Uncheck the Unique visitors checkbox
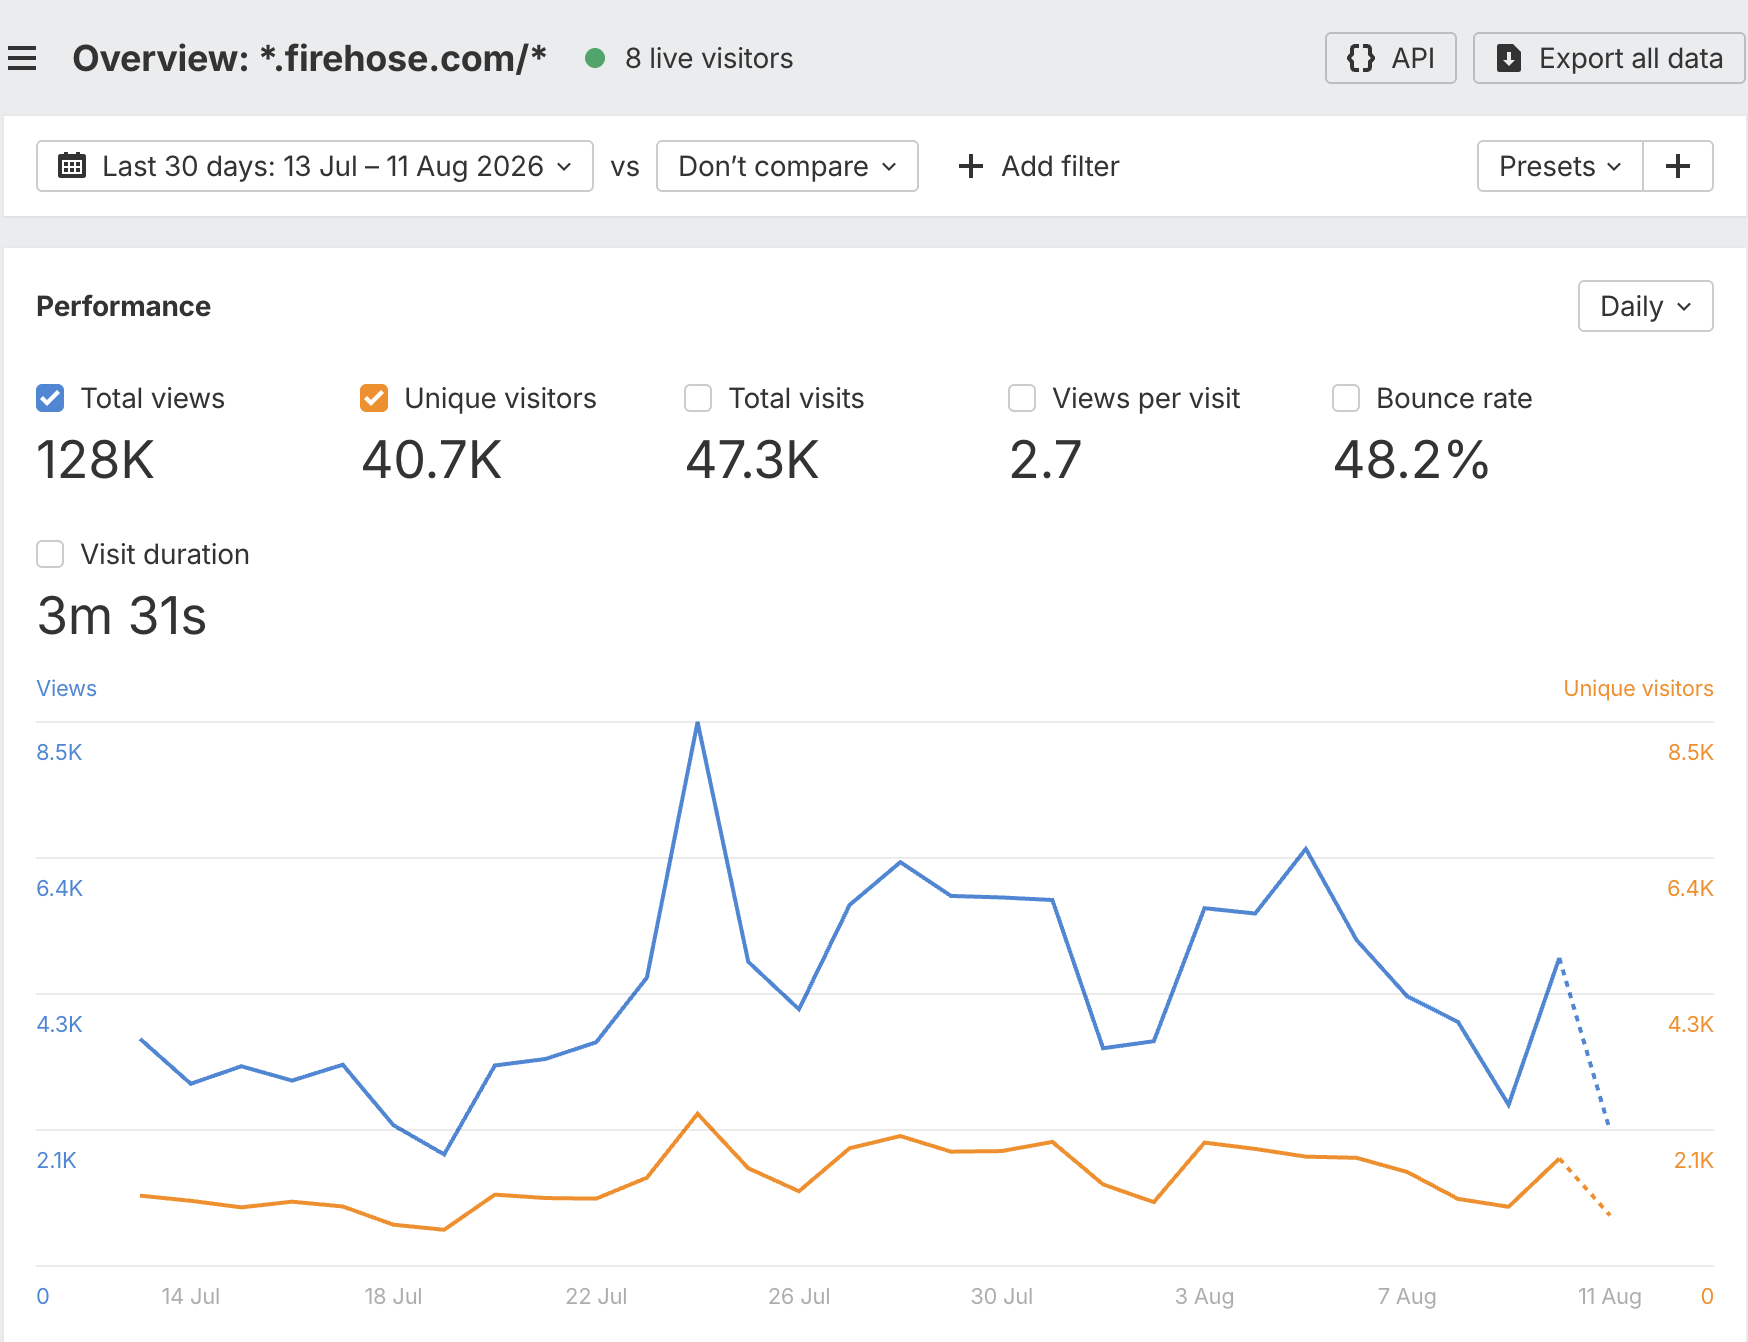The height and width of the screenshot is (1342, 1748). tap(374, 398)
